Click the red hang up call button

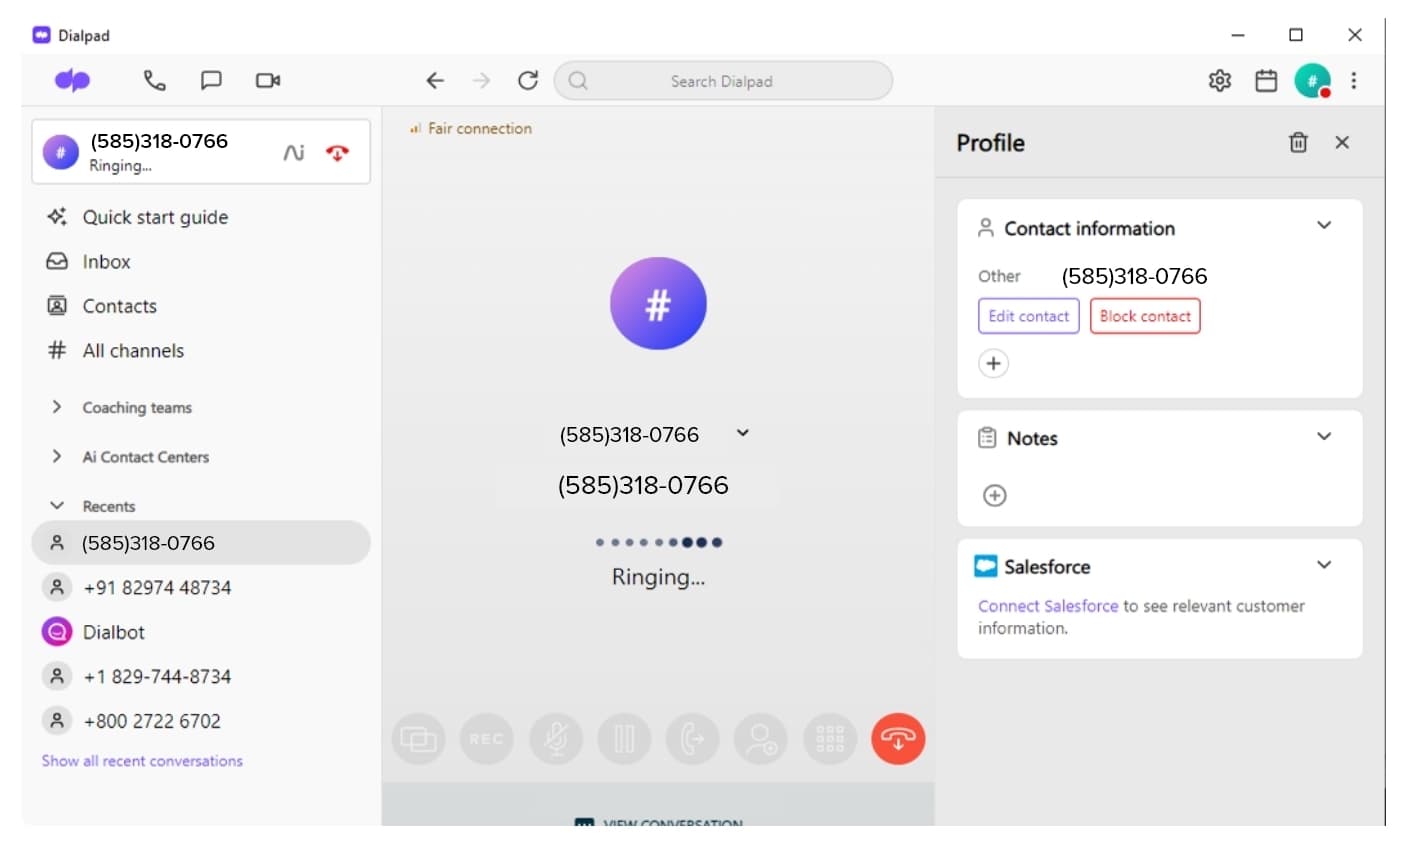[x=897, y=739]
